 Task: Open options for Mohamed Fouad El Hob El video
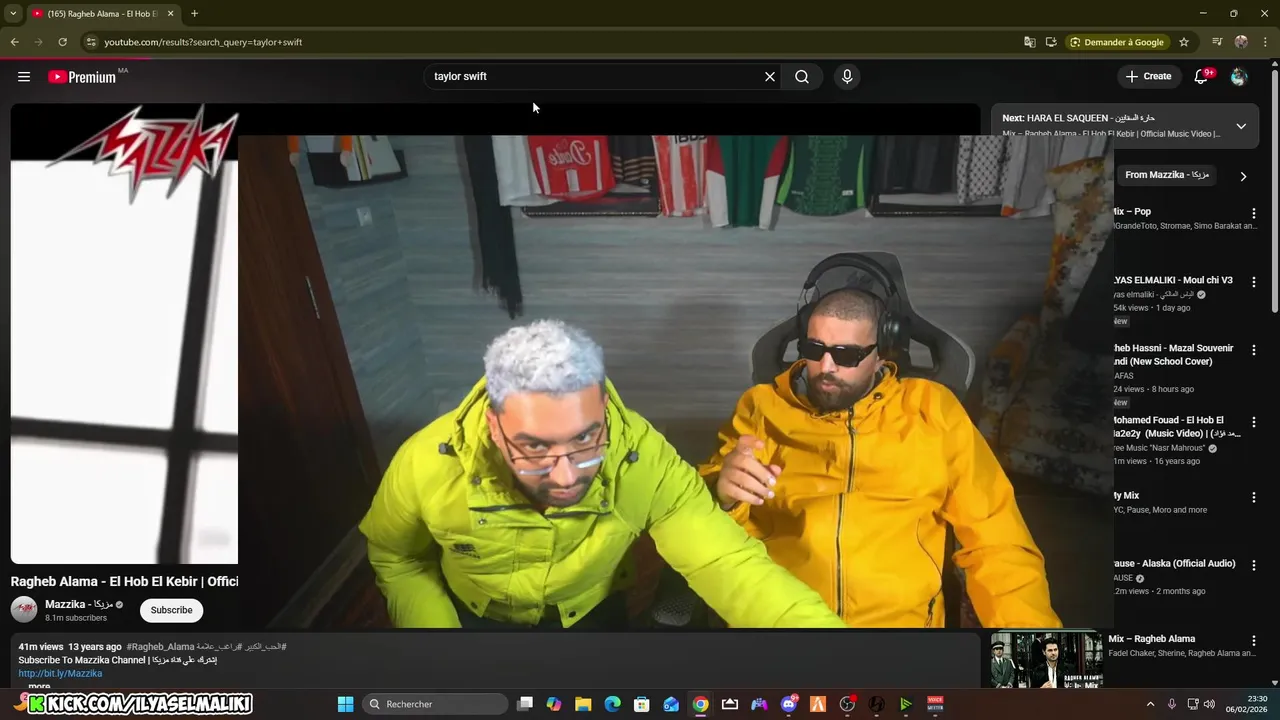[1254, 422]
